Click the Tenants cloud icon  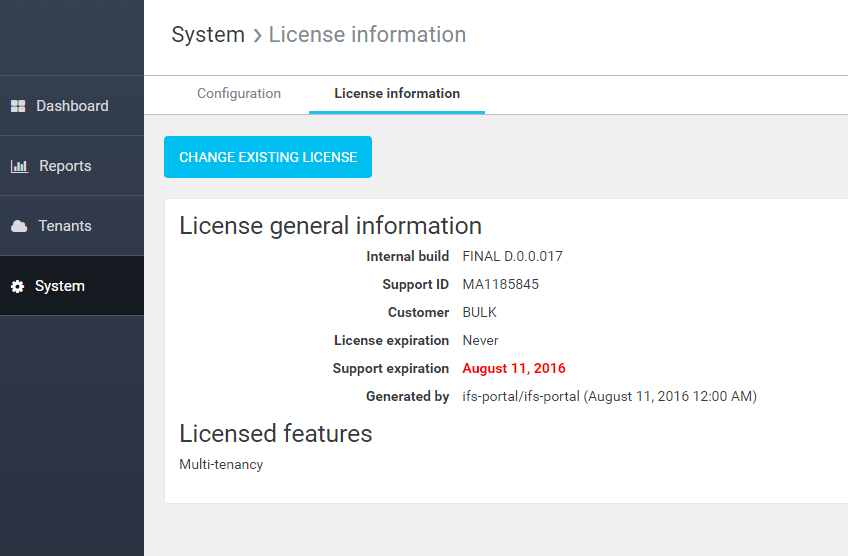pyautogui.click(x=19, y=226)
